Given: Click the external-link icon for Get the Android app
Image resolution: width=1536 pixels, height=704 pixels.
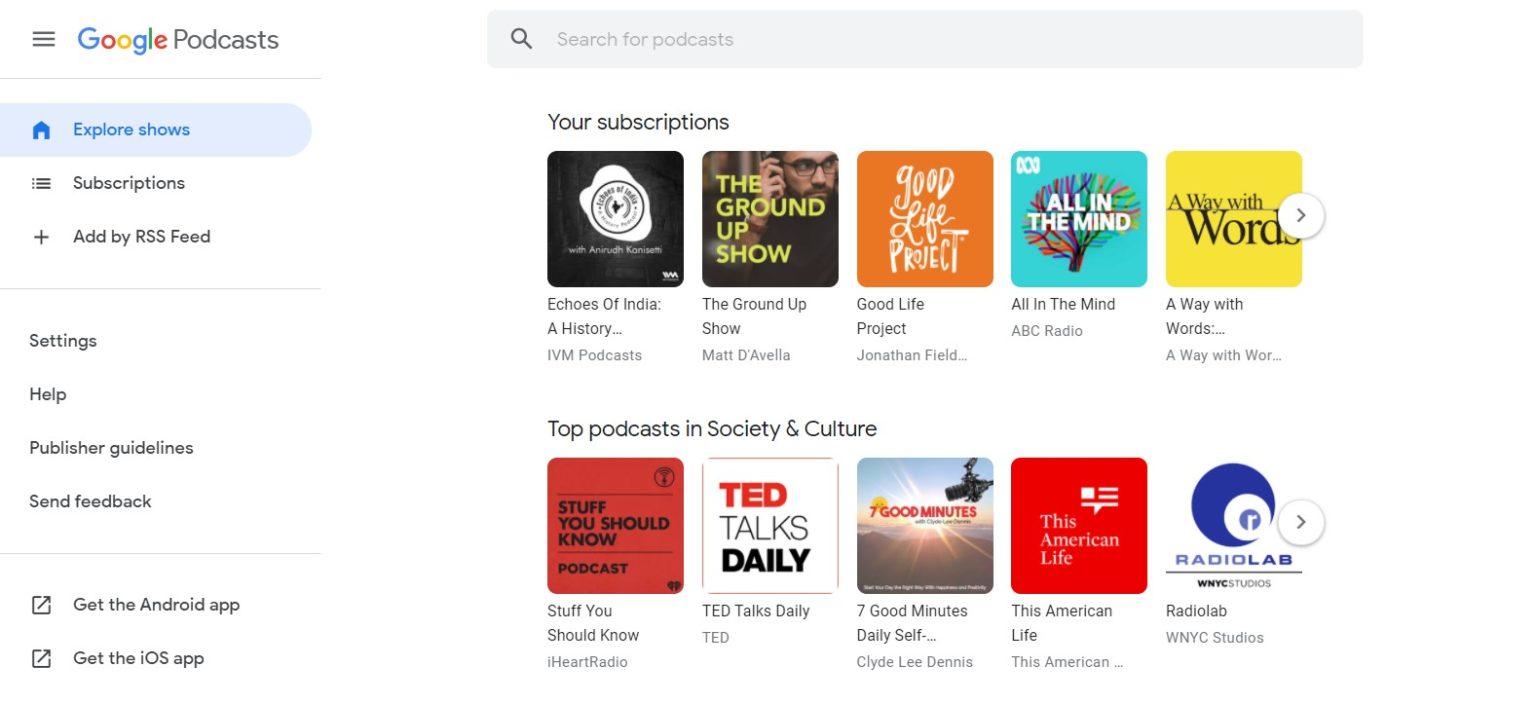Looking at the screenshot, I should click(x=41, y=604).
